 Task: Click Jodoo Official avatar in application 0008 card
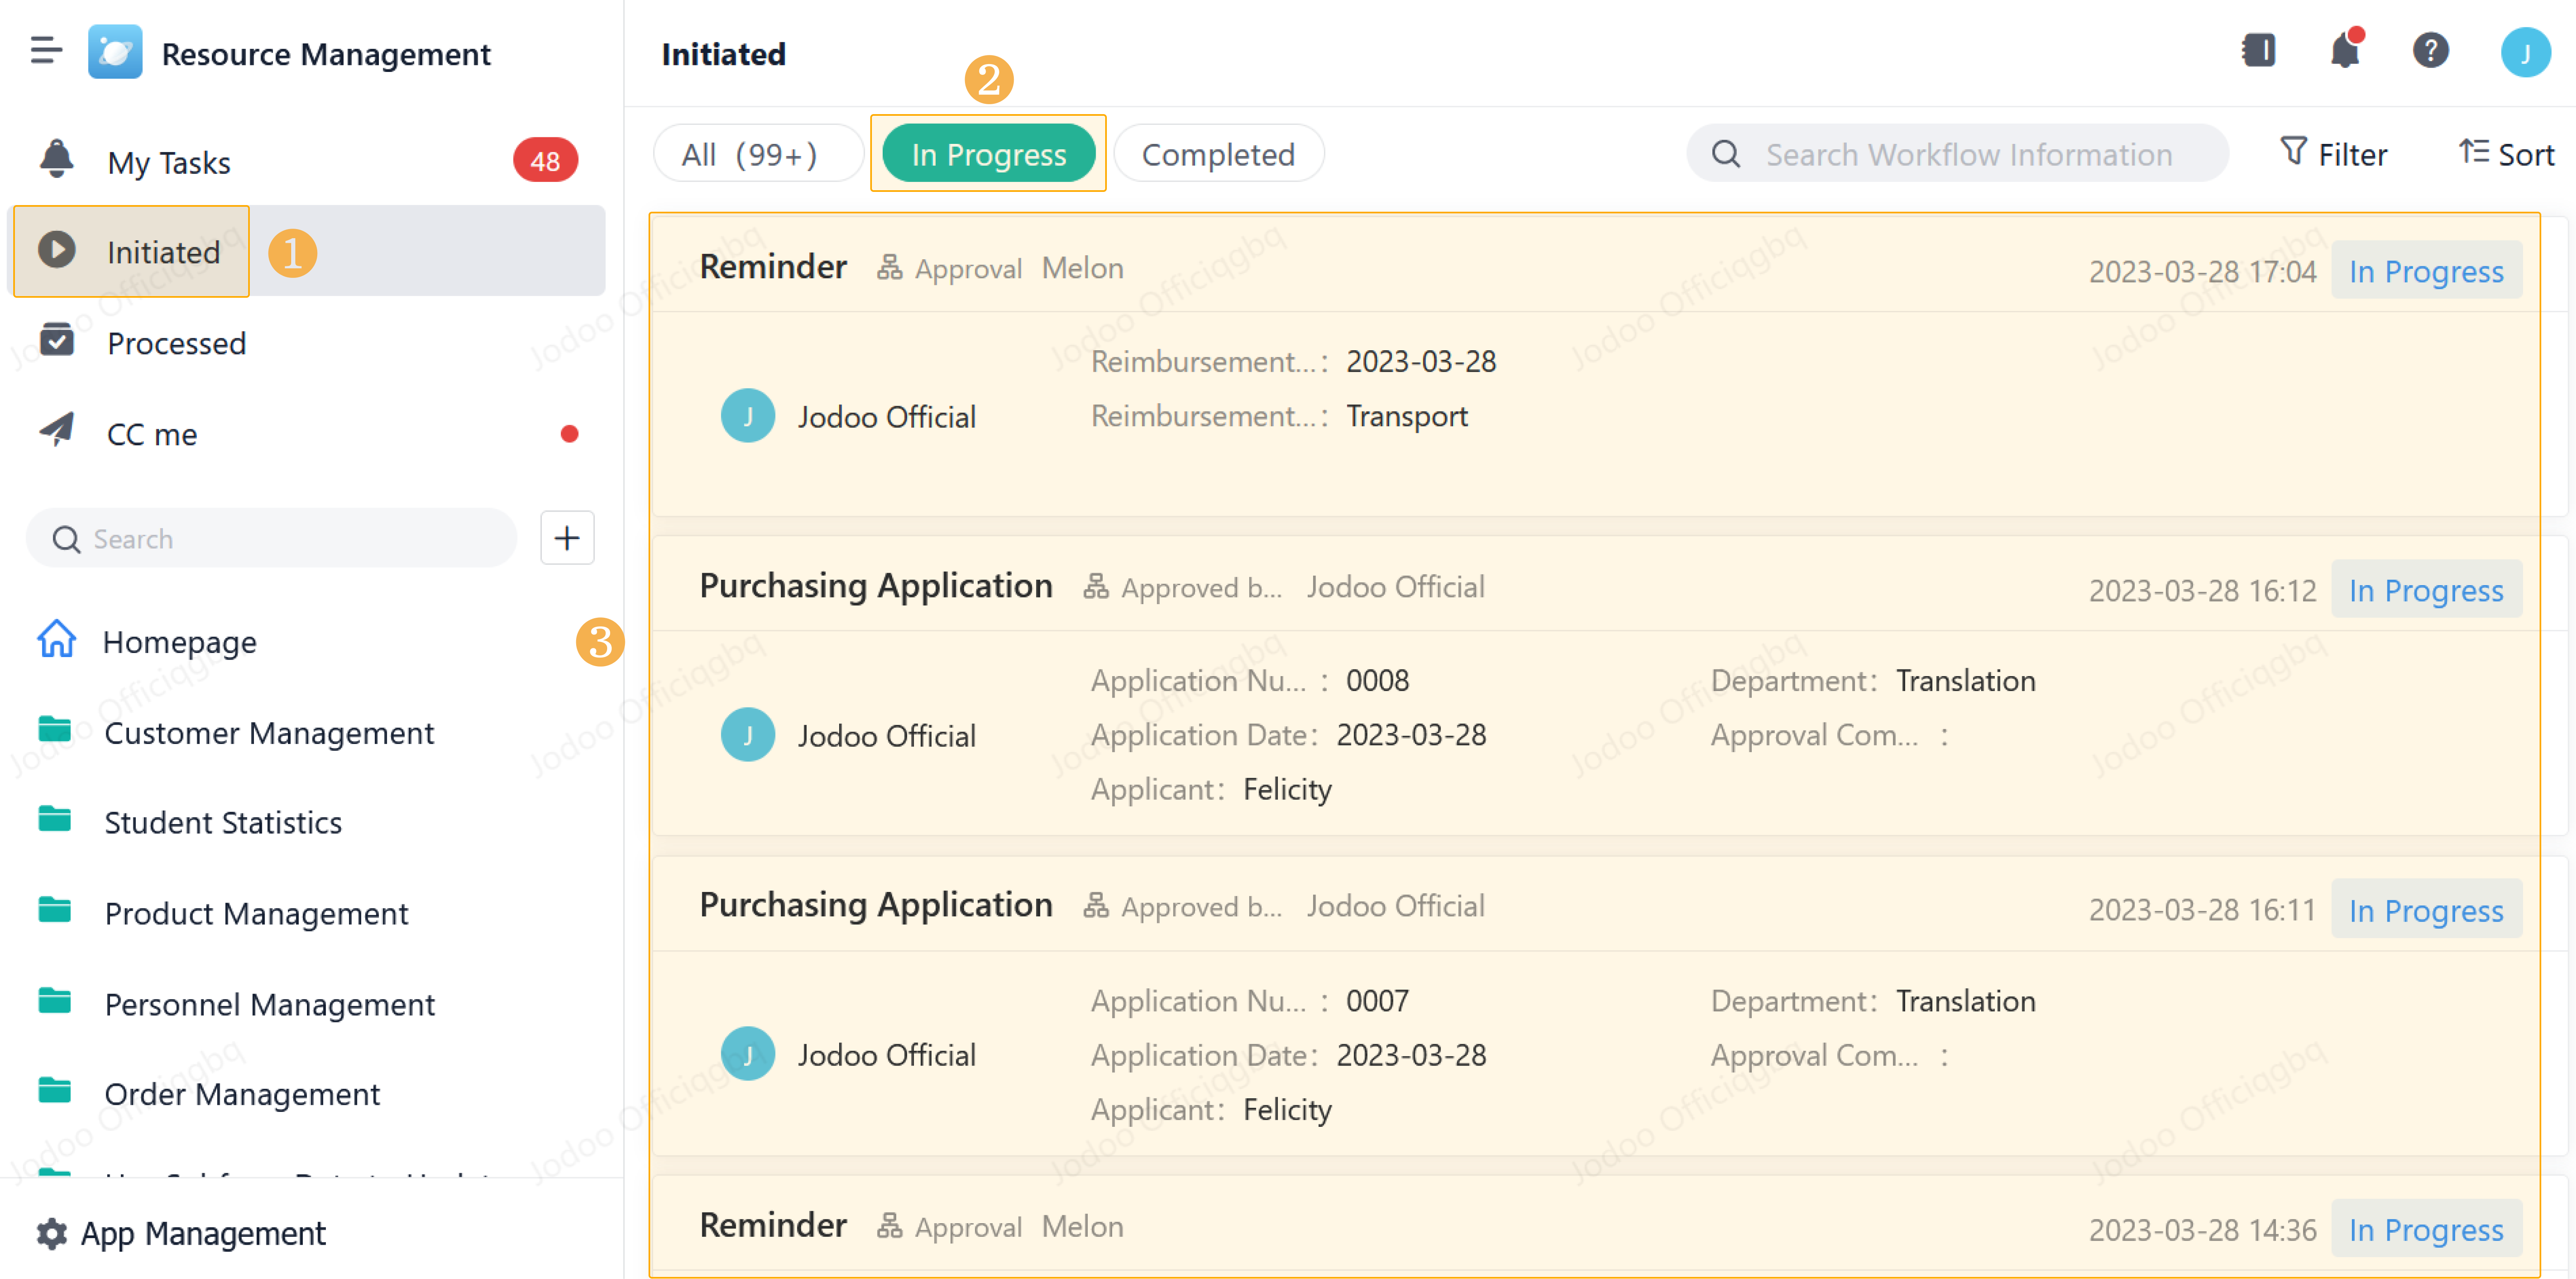748,735
